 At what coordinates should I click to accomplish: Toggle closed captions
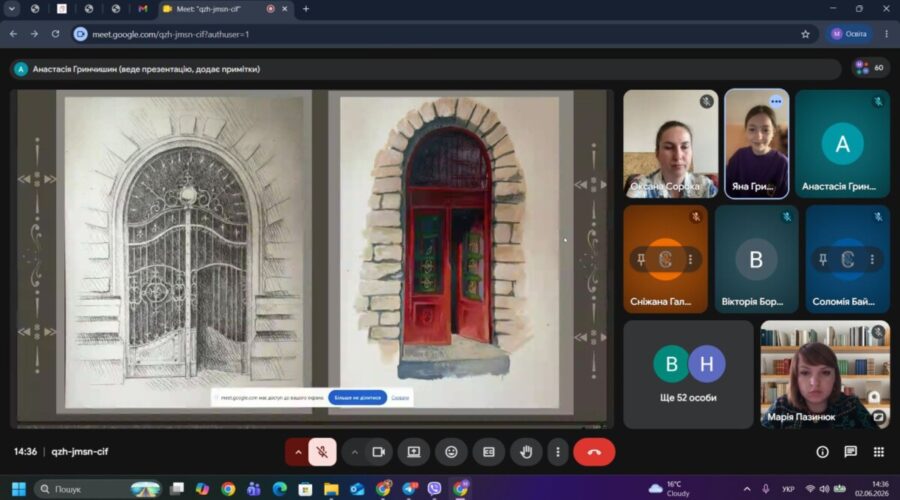coord(488,452)
